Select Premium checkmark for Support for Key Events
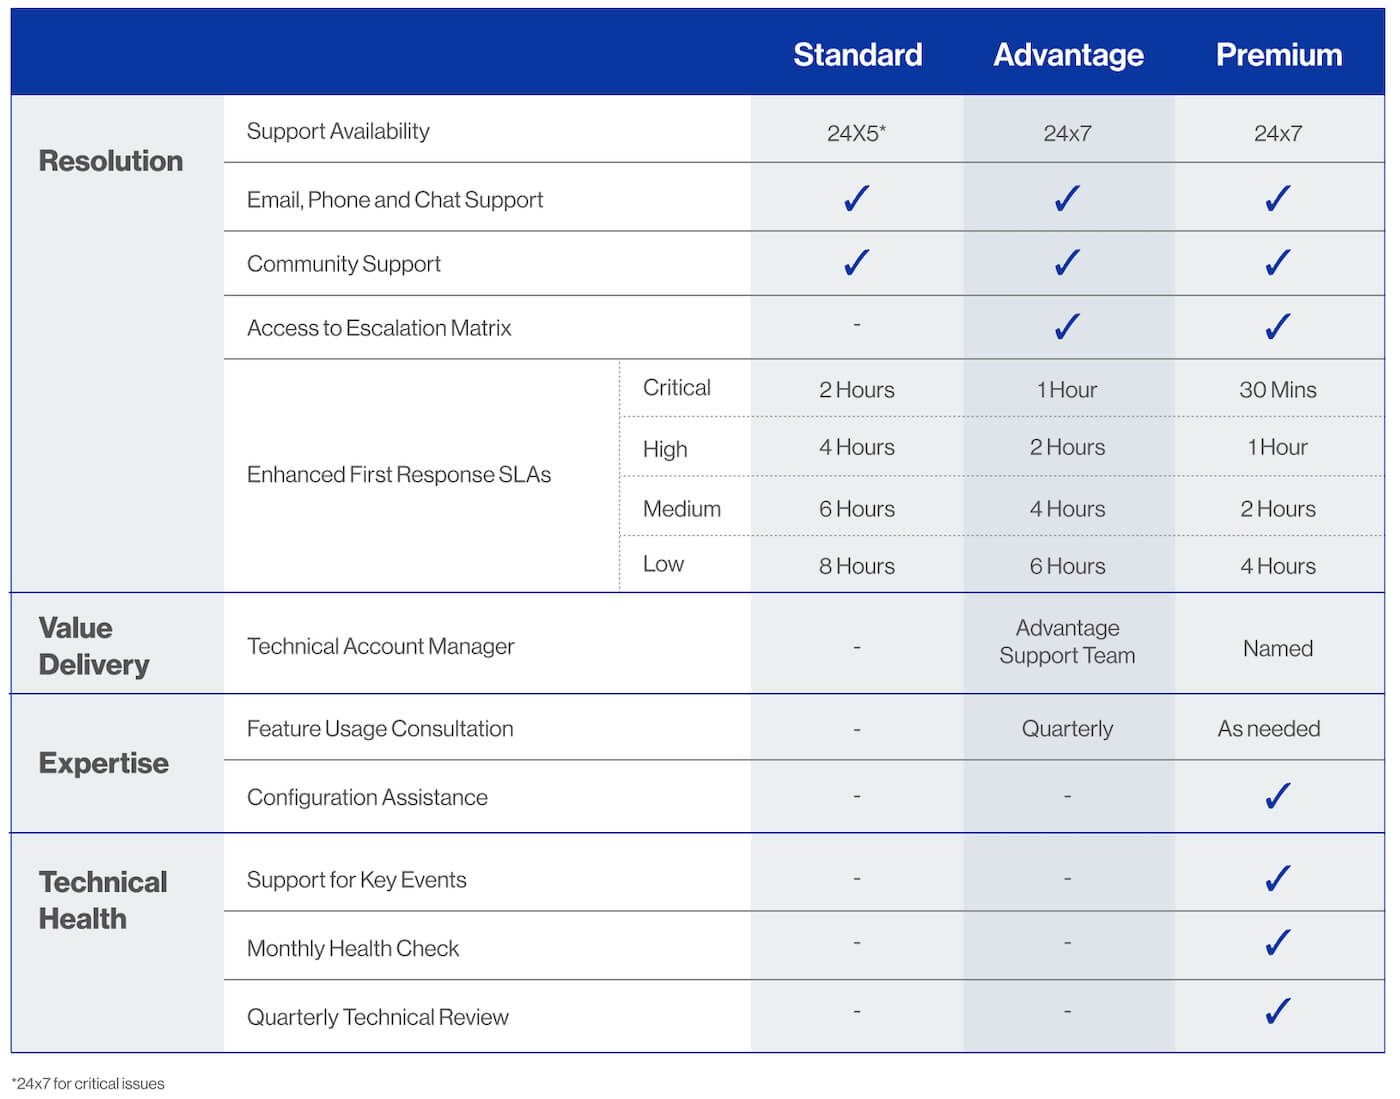The height and width of the screenshot is (1099, 1400). [x=1278, y=879]
